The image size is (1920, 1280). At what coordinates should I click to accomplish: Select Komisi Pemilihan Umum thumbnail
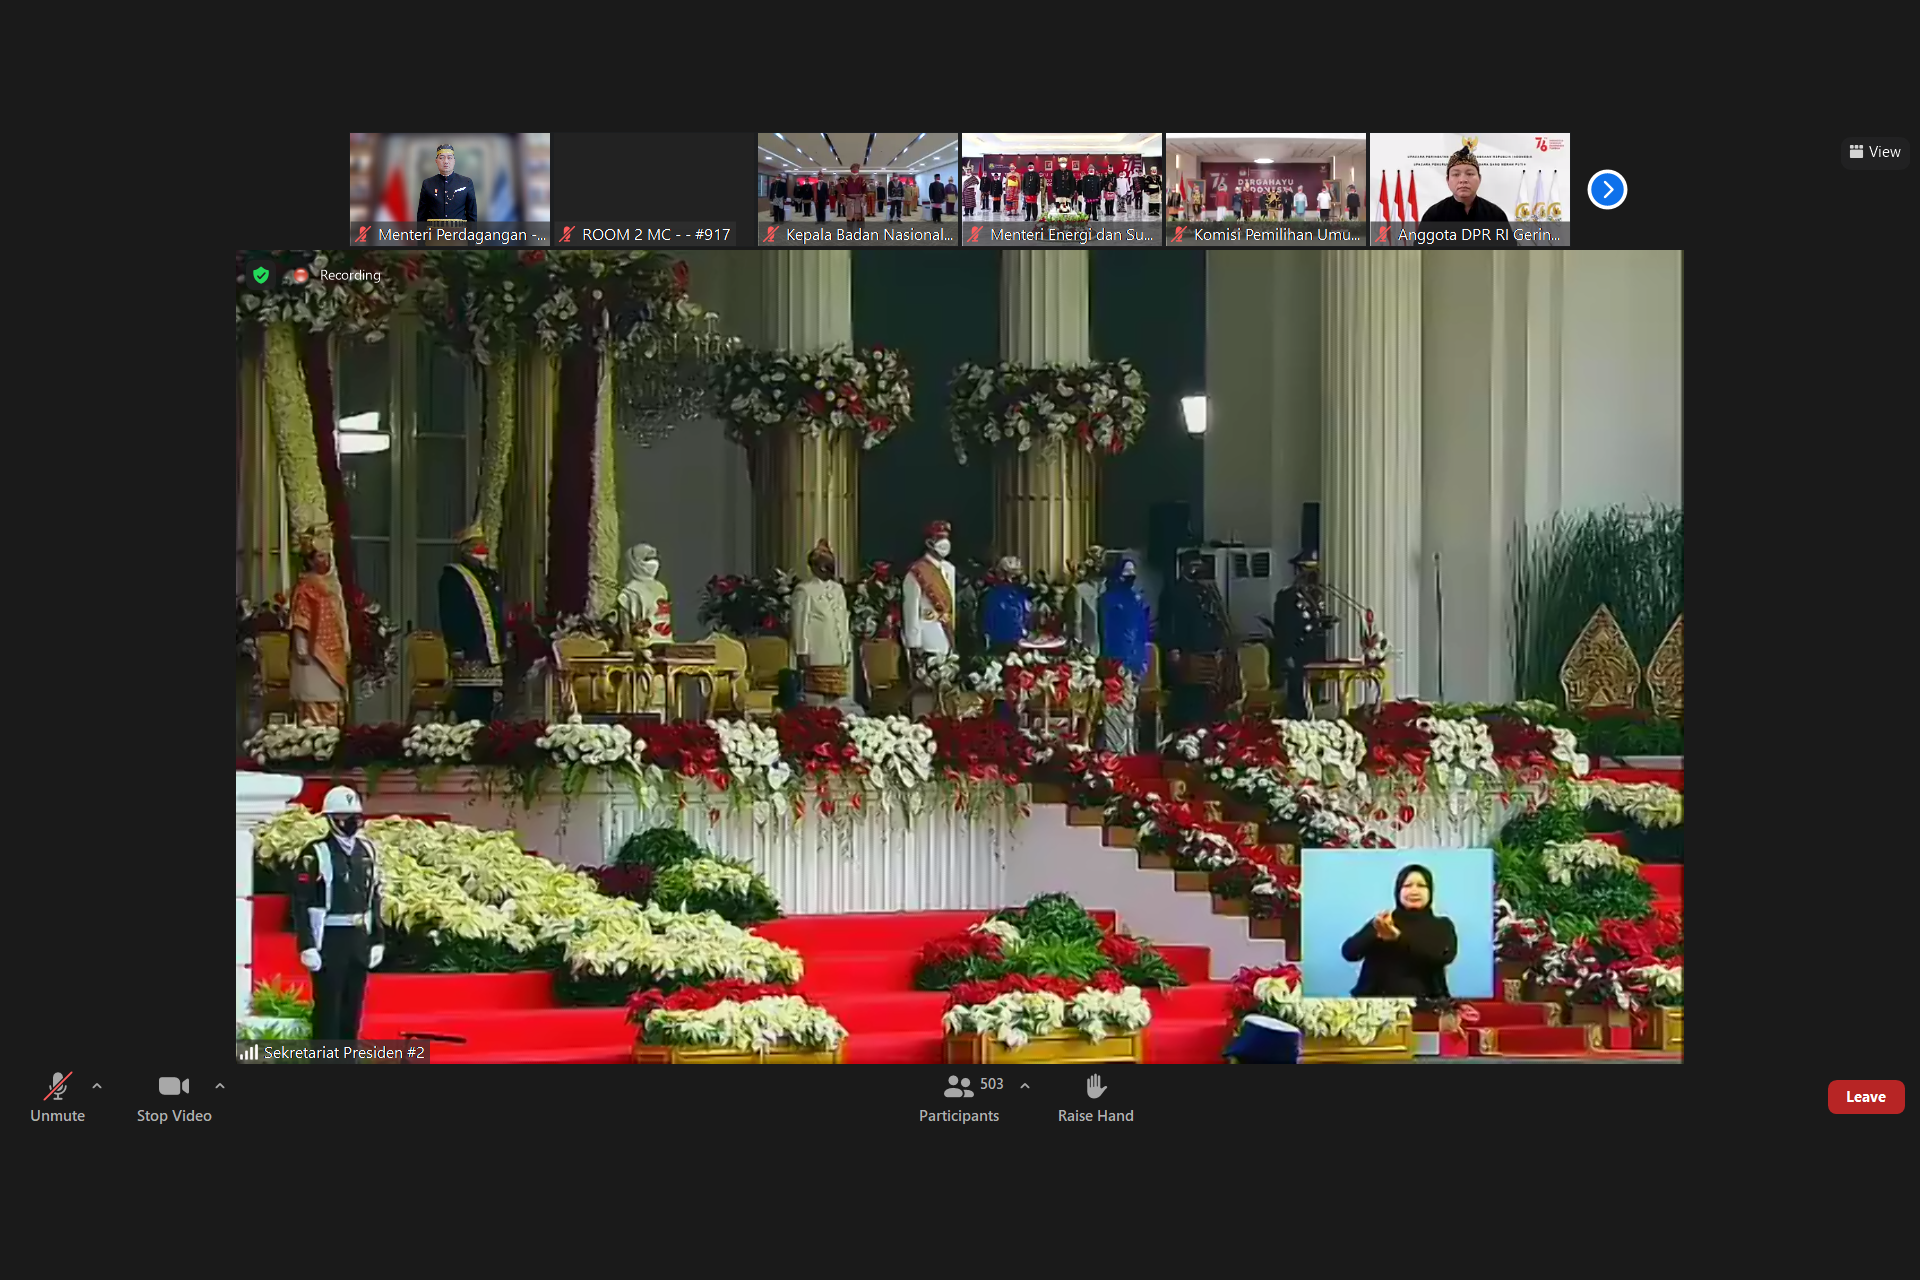[x=1265, y=188]
